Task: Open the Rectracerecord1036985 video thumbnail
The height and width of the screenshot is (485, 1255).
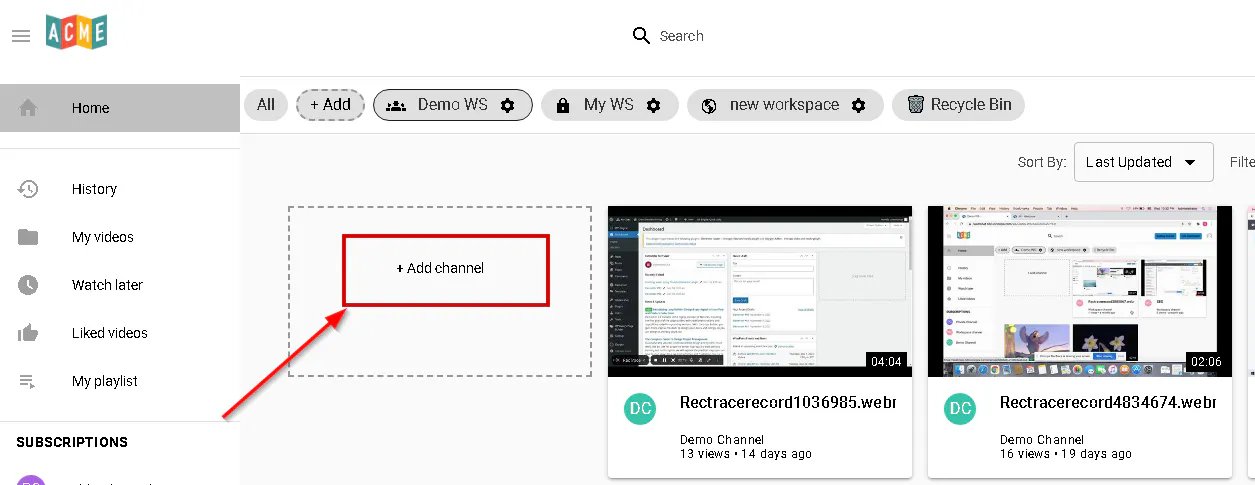Action: (x=760, y=291)
